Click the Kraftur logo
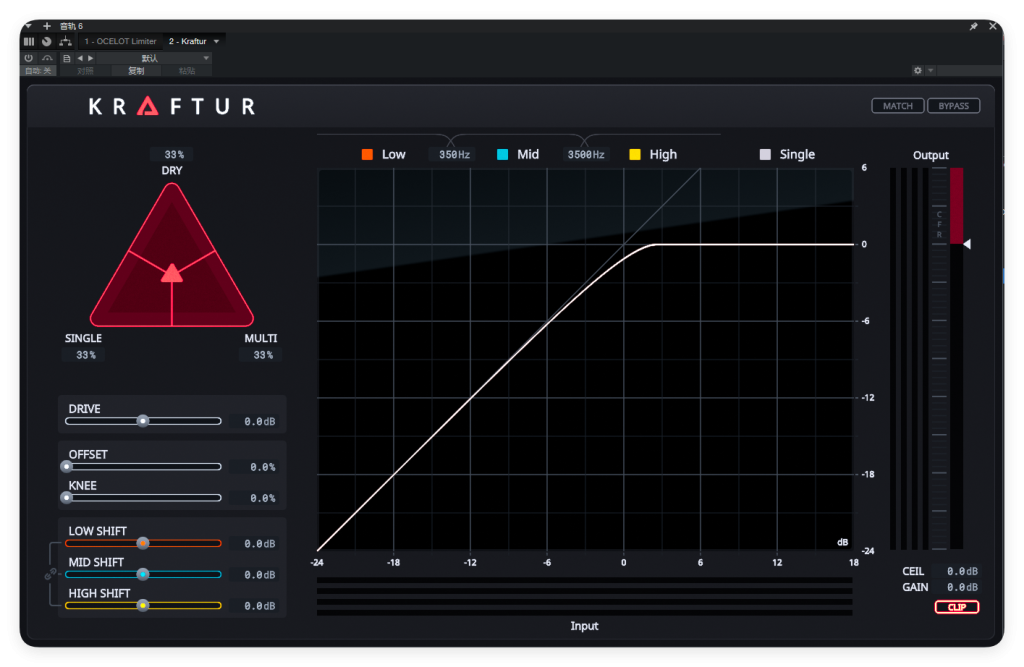This screenshot has height=667, width=1024. [x=172, y=106]
